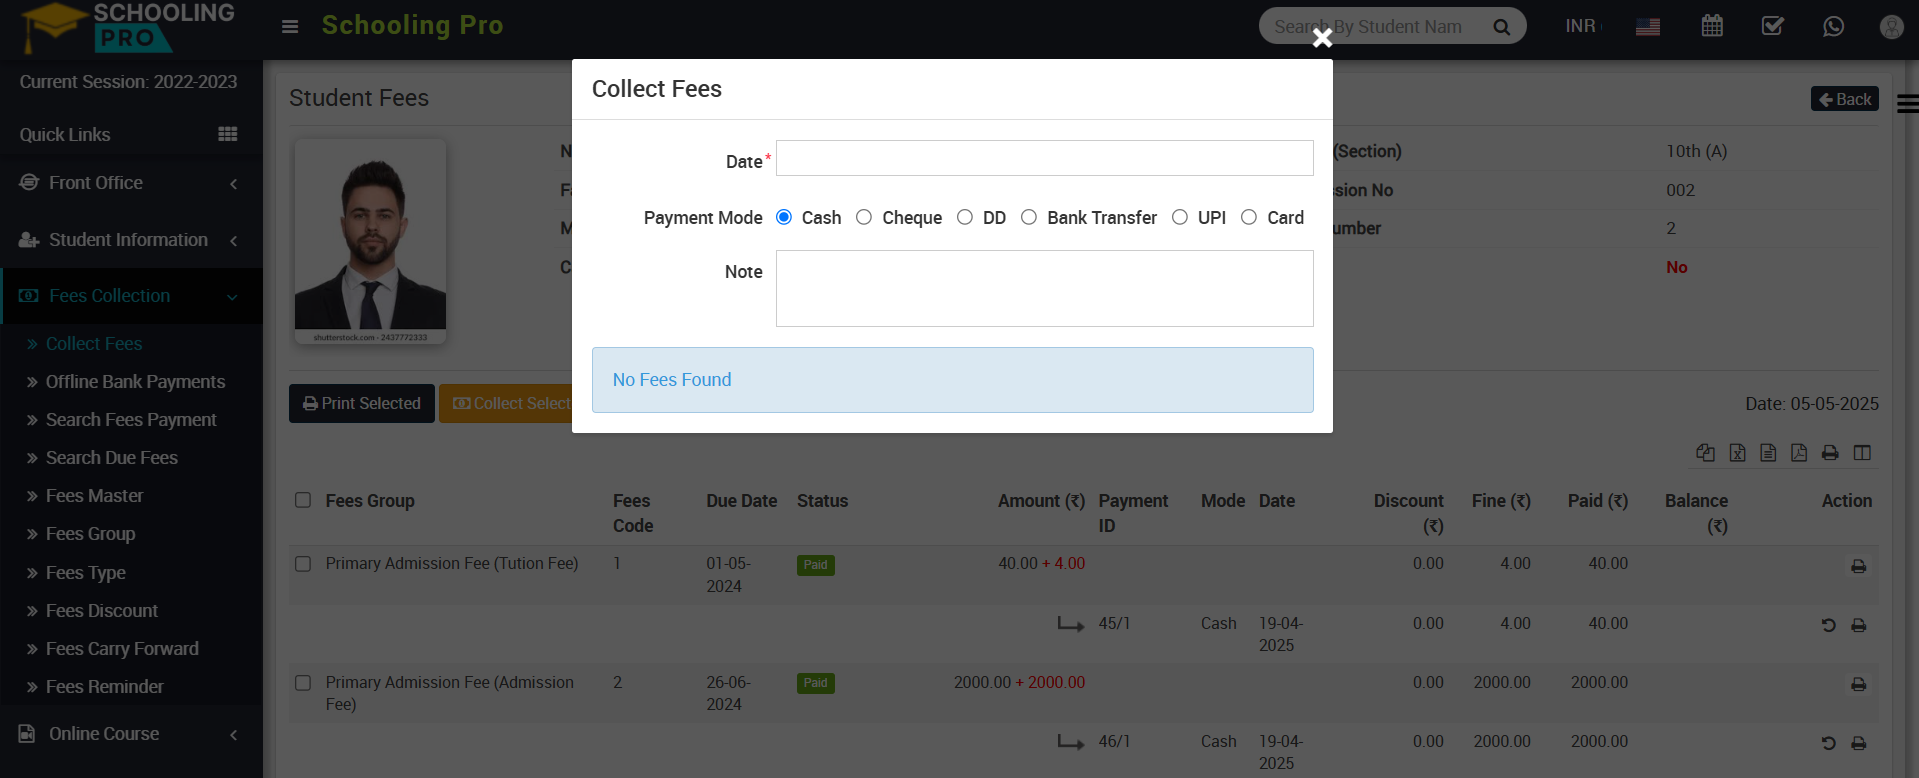Close the Collect Fees dialog
This screenshot has height=778, width=1919.
click(x=1322, y=38)
